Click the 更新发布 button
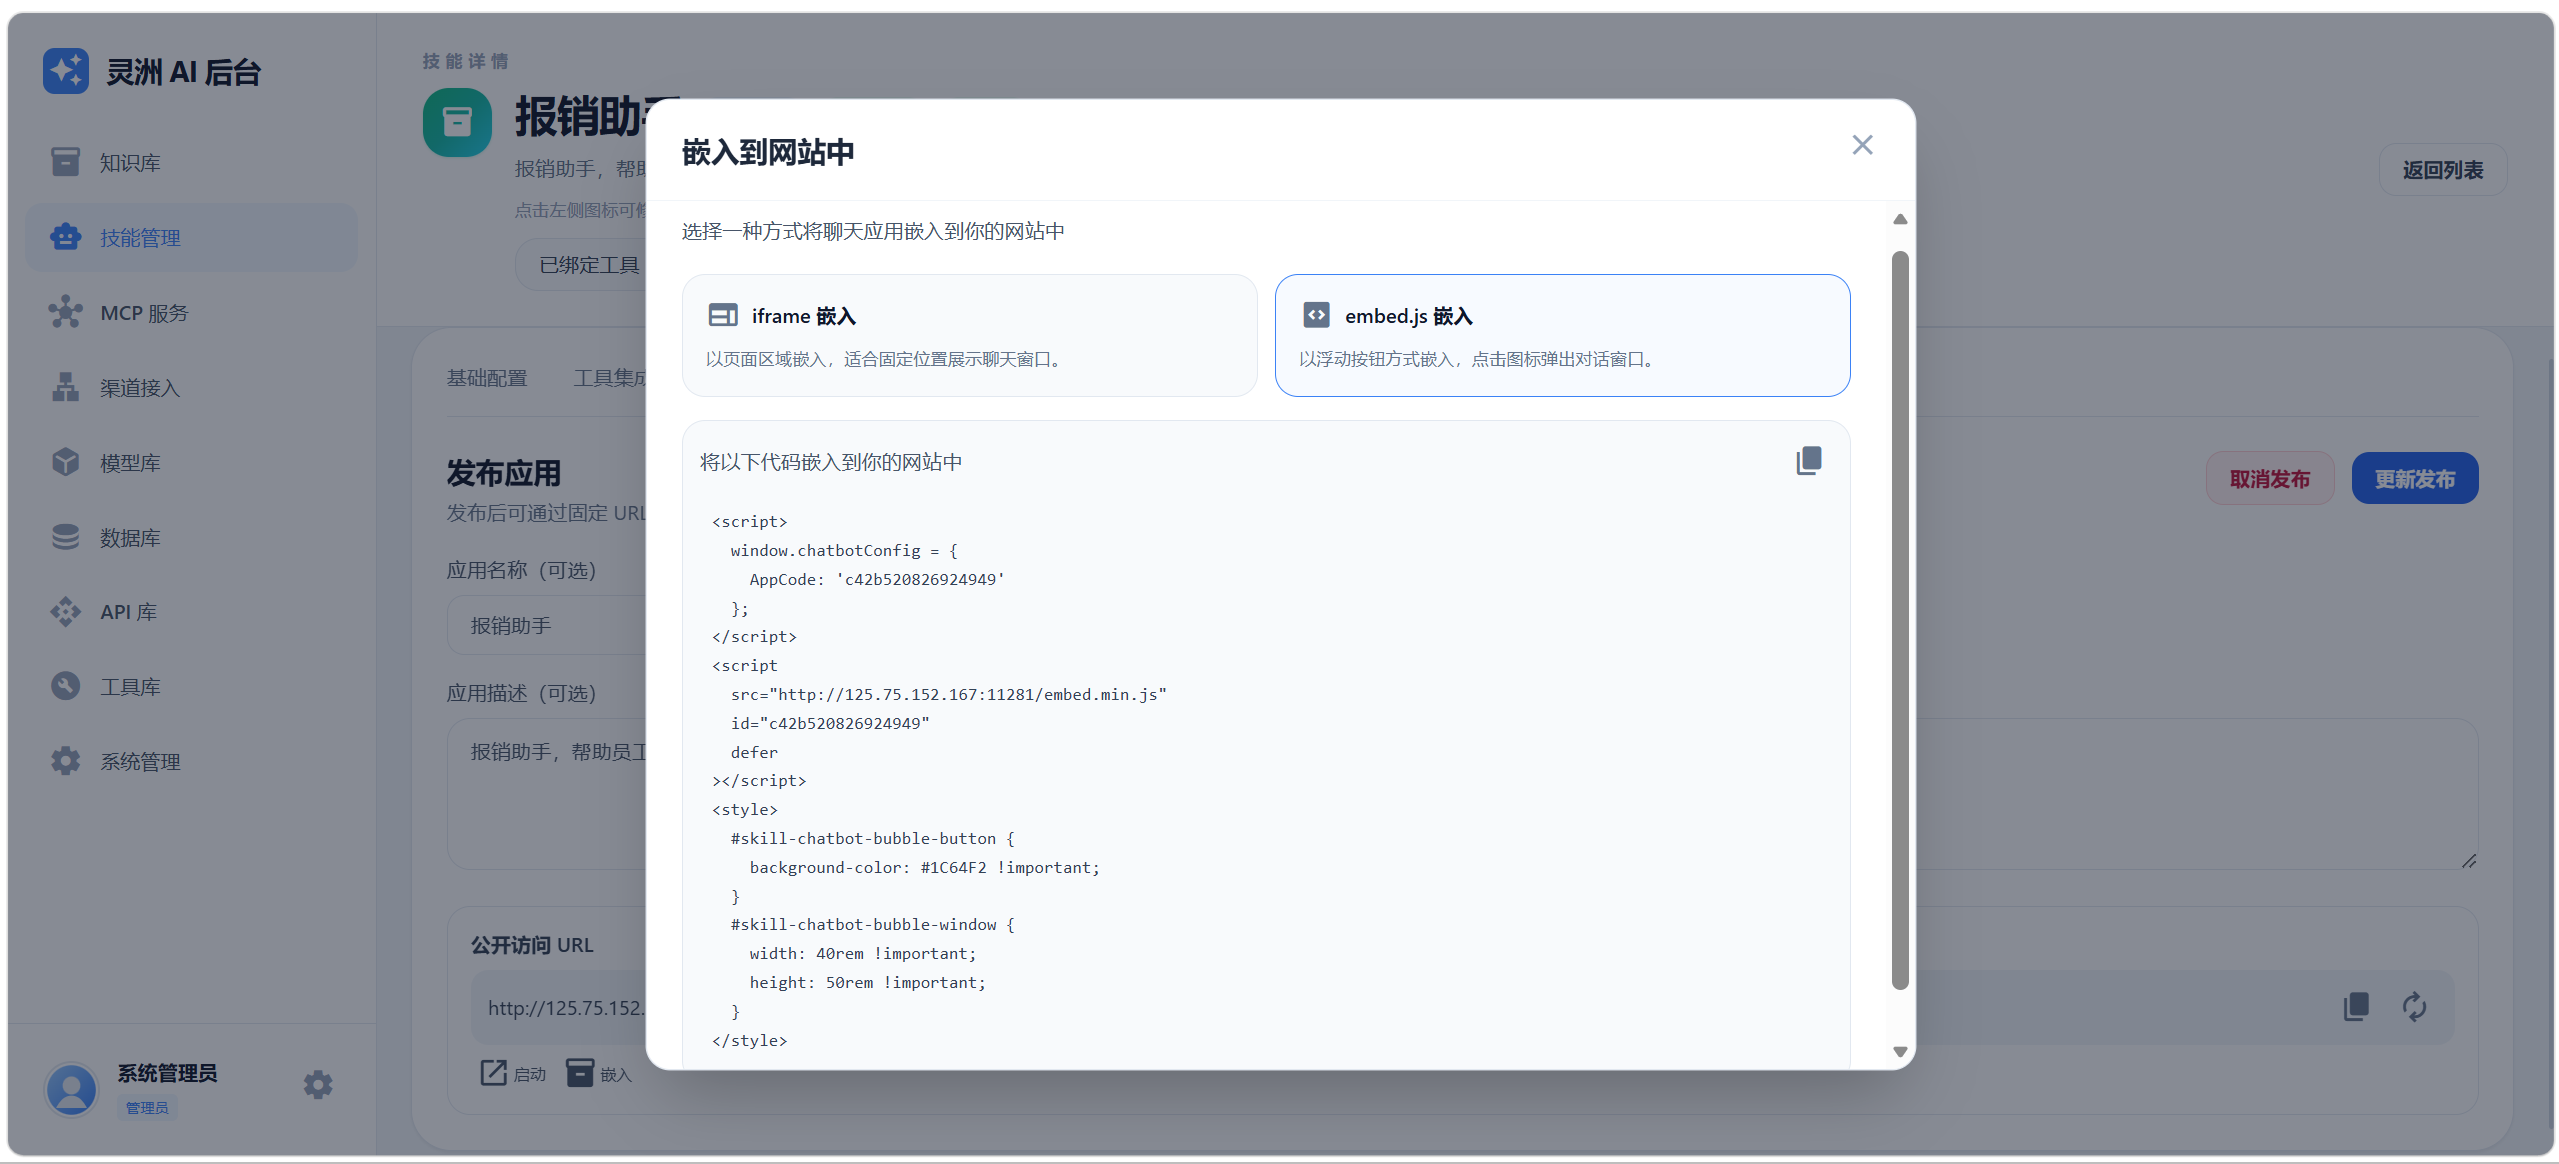Viewport: 2559px width, 1164px height. tap(2414, 478)
